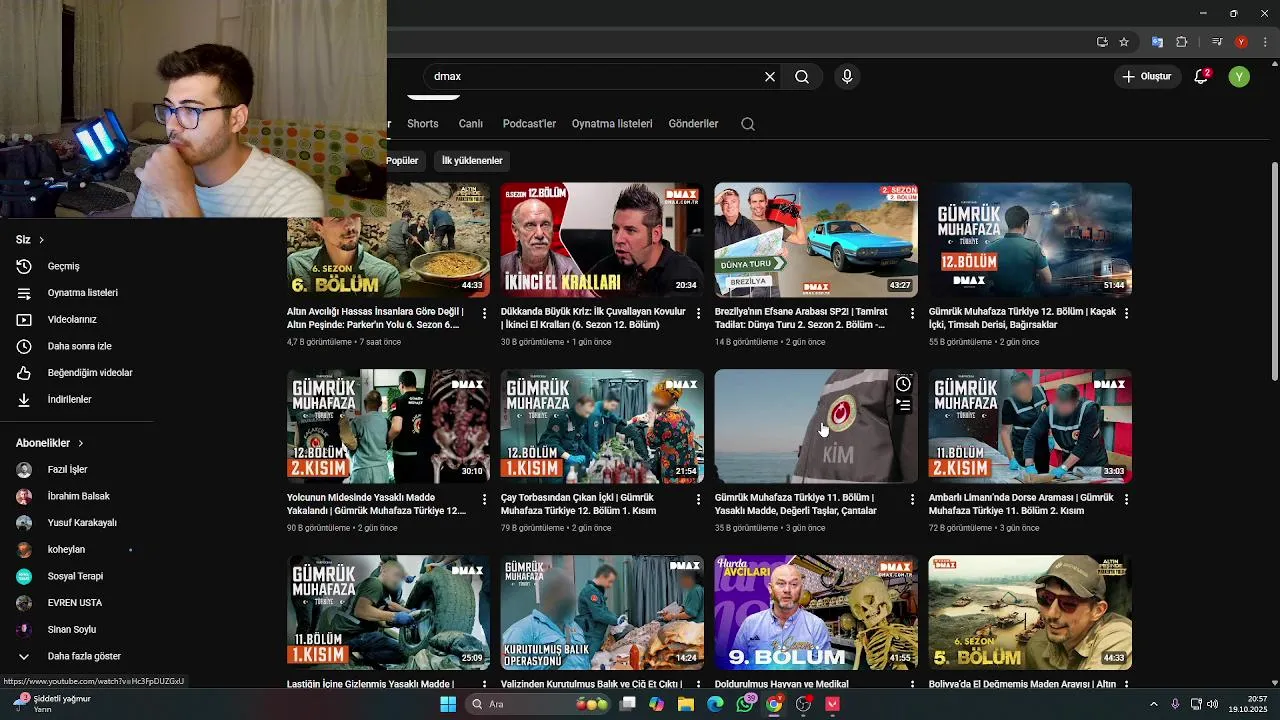1280x720 pixels.
Task: Expand the Siz section chevron
Action: pos(41,240)
